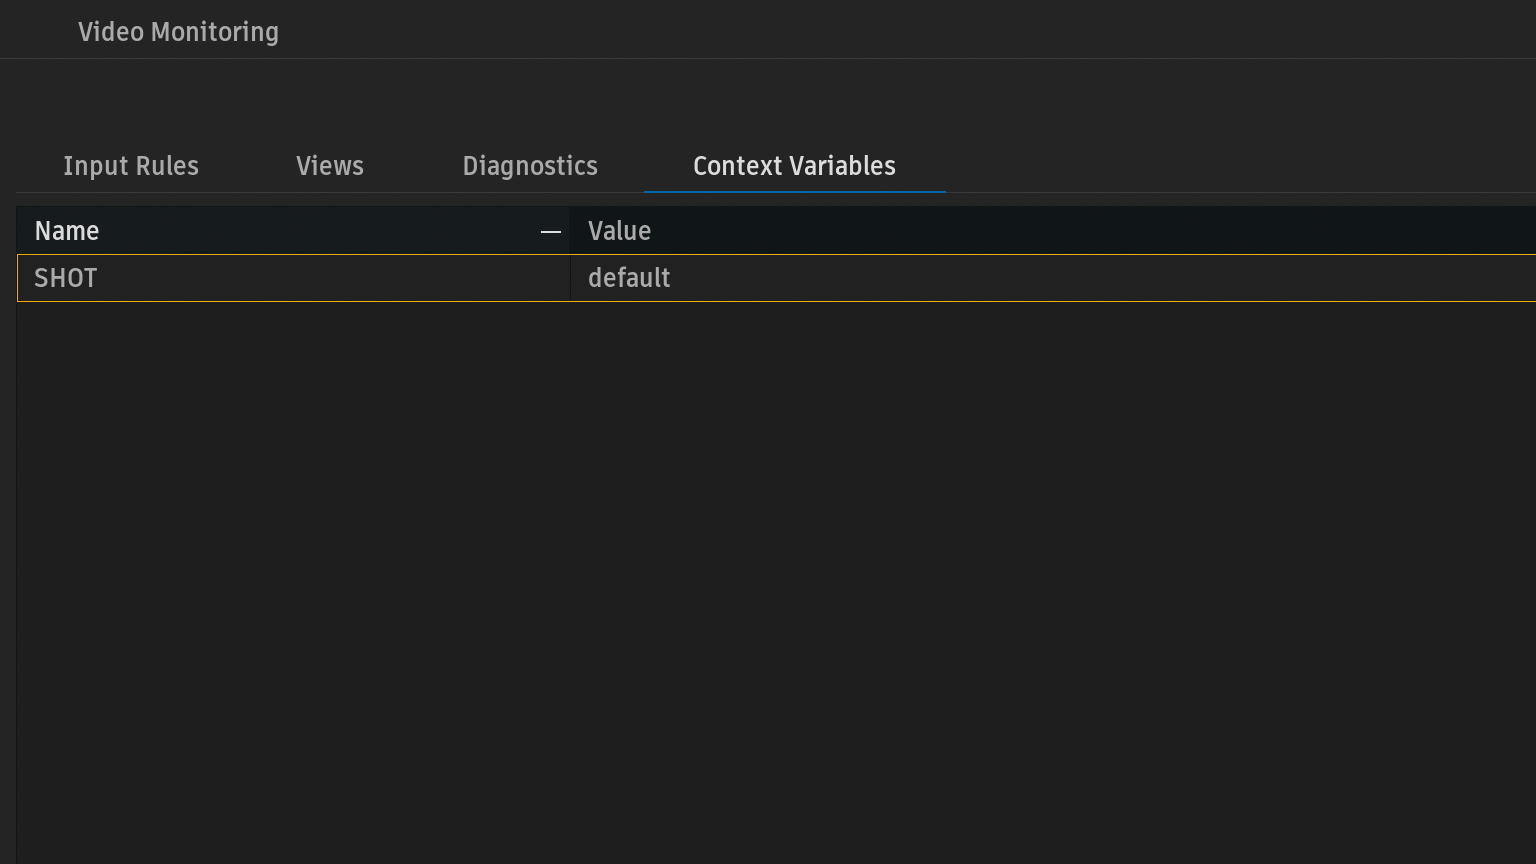Screen dimensions: 1536x864
Task: Click the Name column header text
Action: tap(67, 231)
